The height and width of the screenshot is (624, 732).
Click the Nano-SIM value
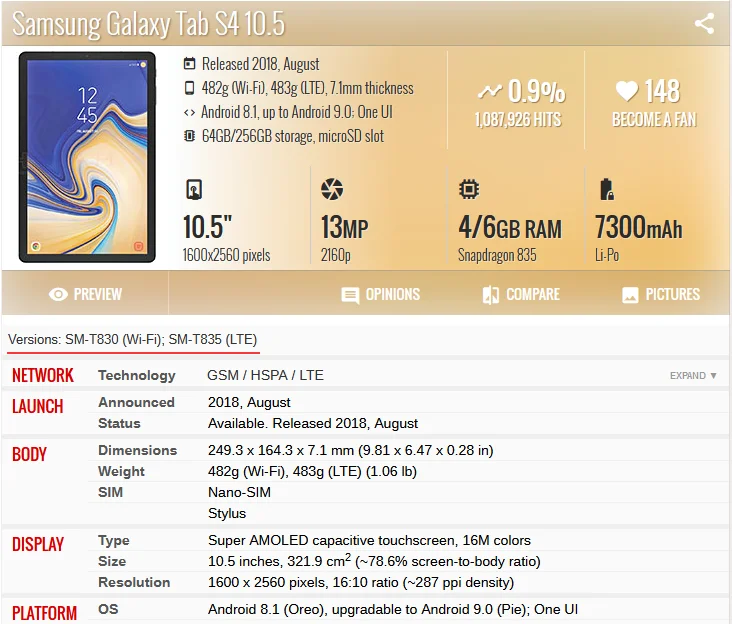coord(239,492)
